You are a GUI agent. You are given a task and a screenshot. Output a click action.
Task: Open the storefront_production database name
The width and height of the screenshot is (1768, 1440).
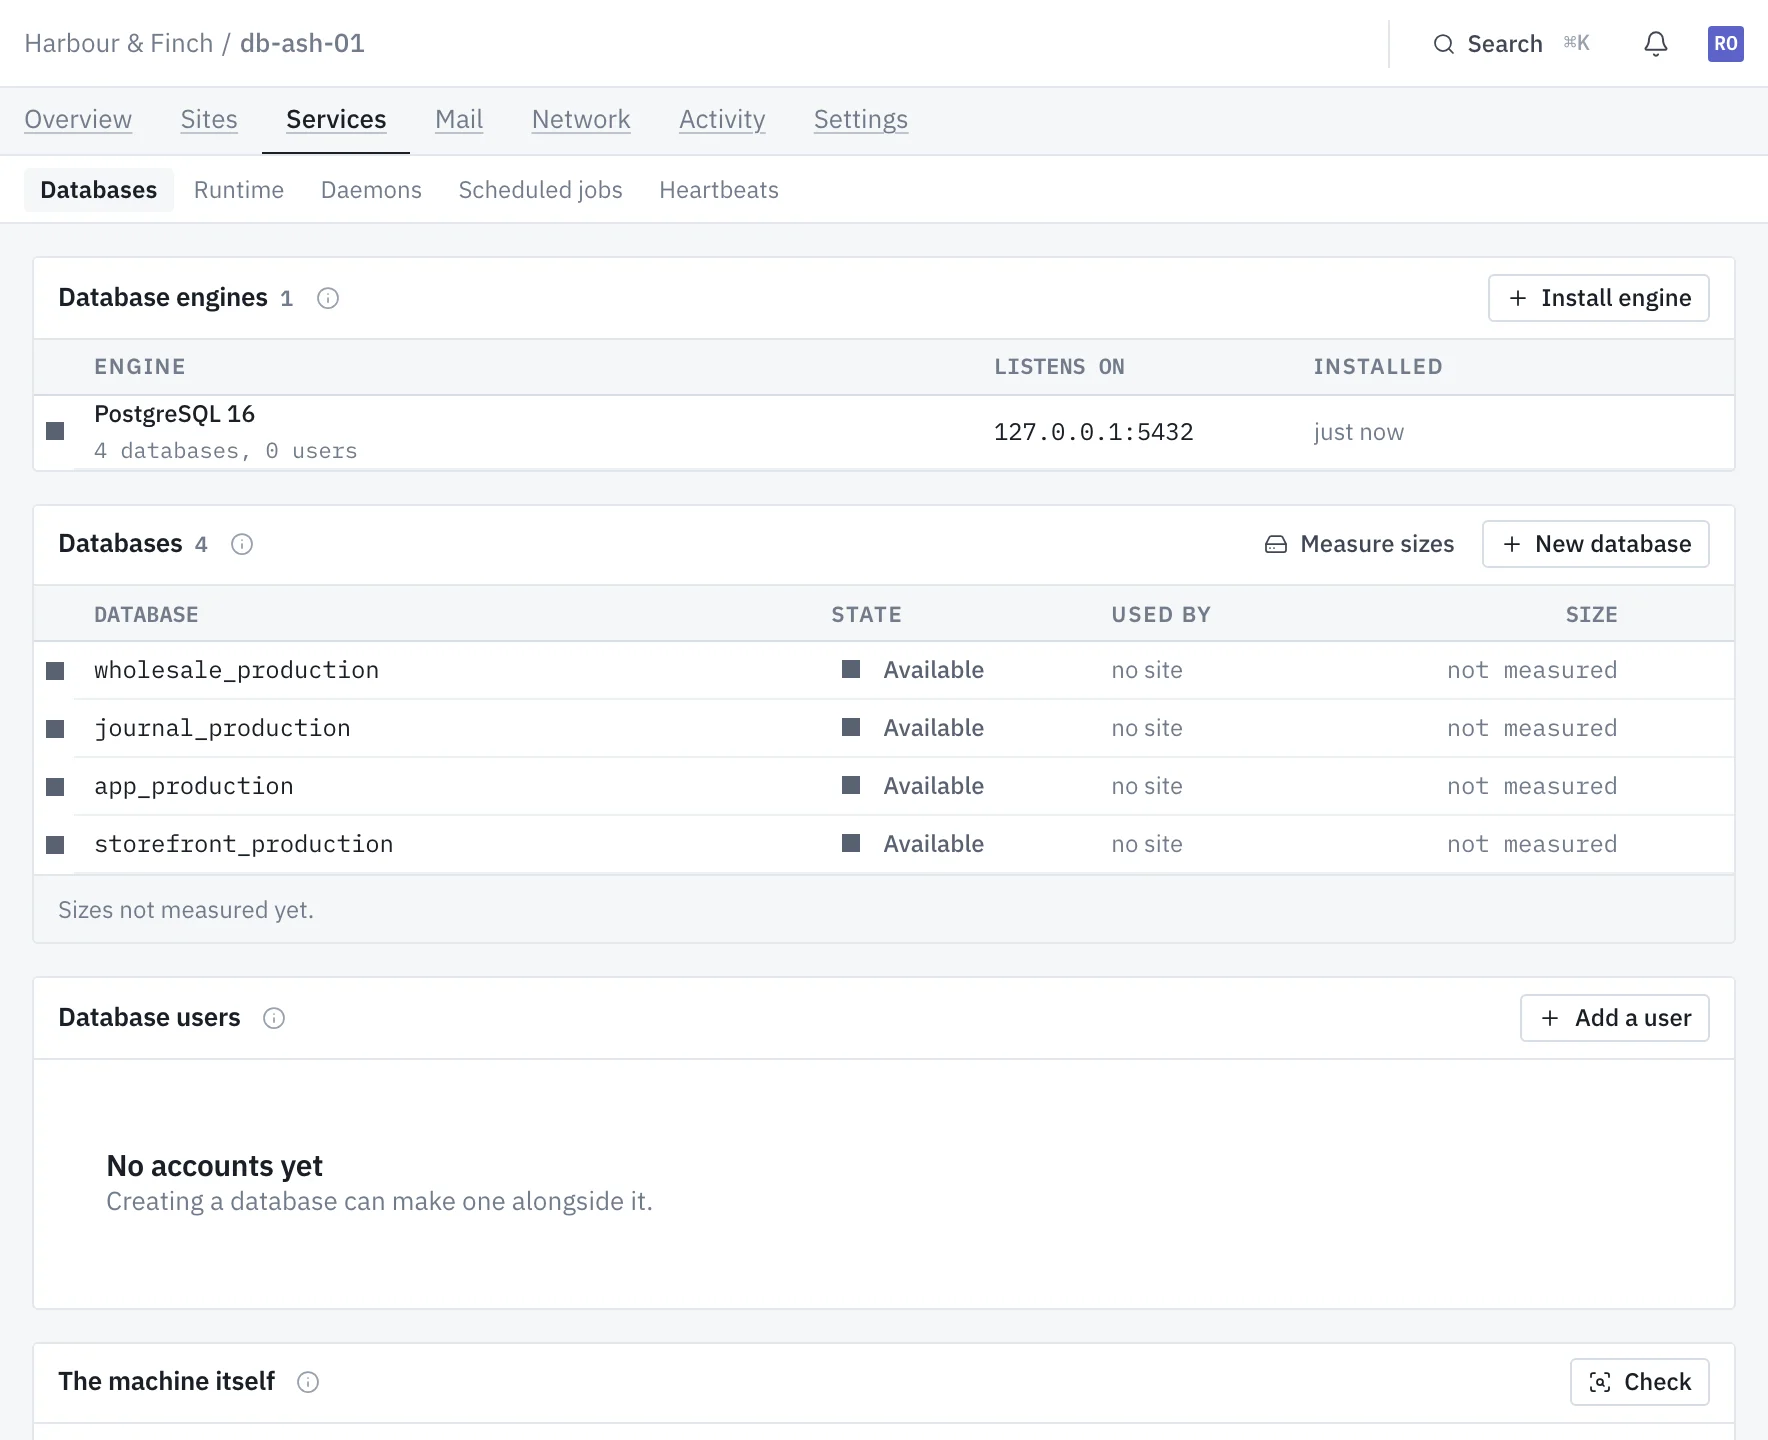pos(244,844)
